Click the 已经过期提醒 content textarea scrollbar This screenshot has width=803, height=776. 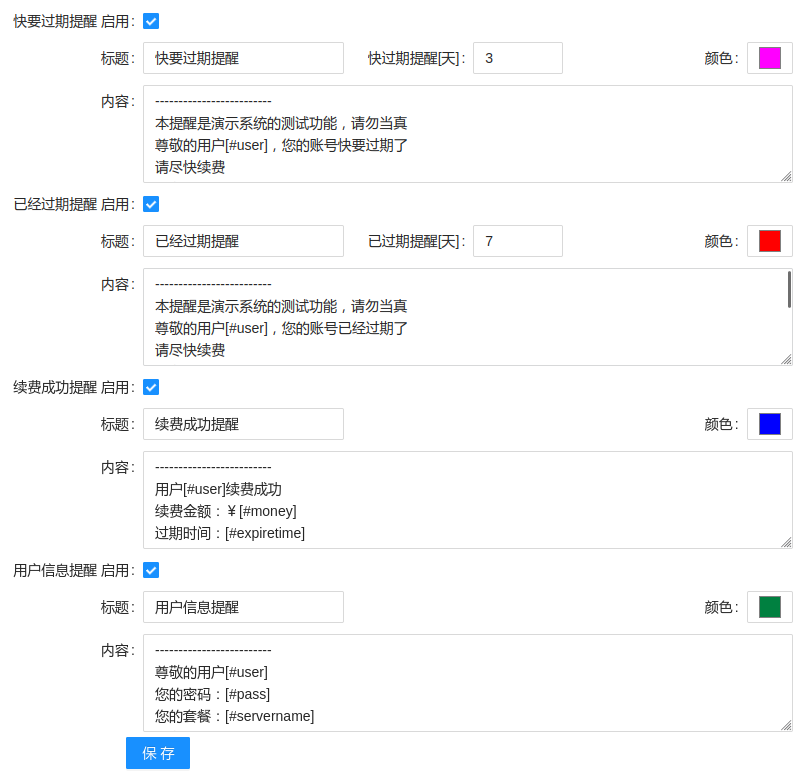(789, 290)
